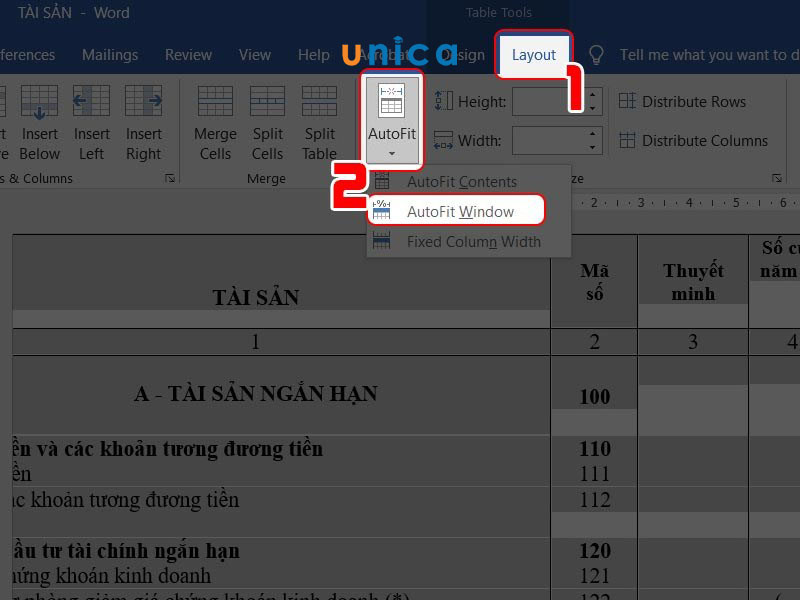Select the Insert Left icon

click(x=91, y=102)
